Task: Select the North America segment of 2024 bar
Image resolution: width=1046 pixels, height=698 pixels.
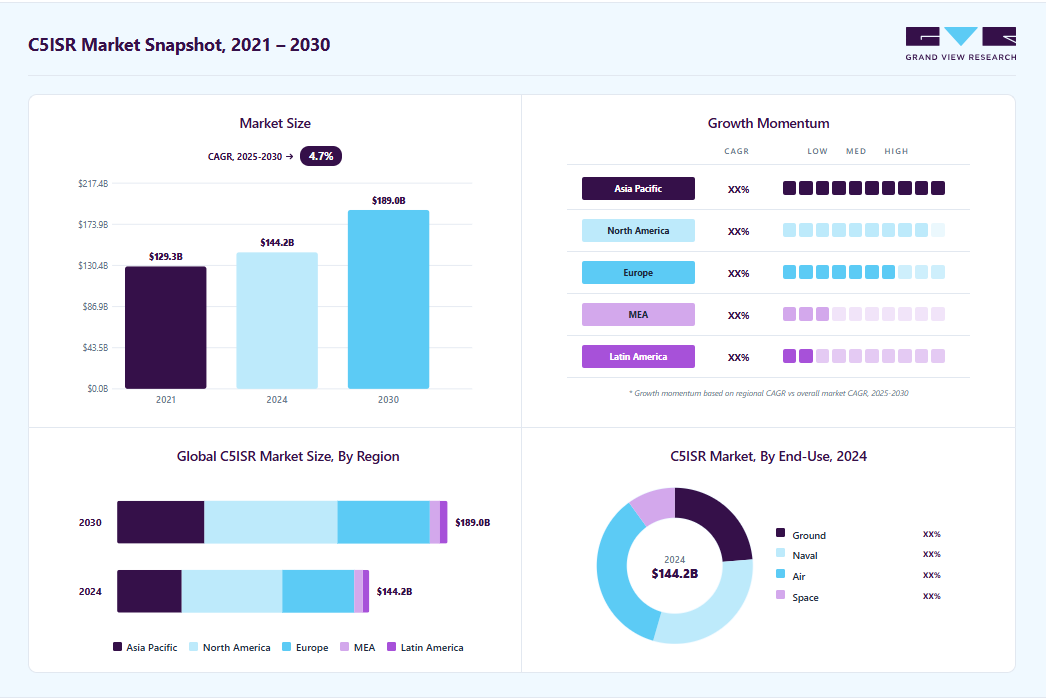Action: point(232,591)
